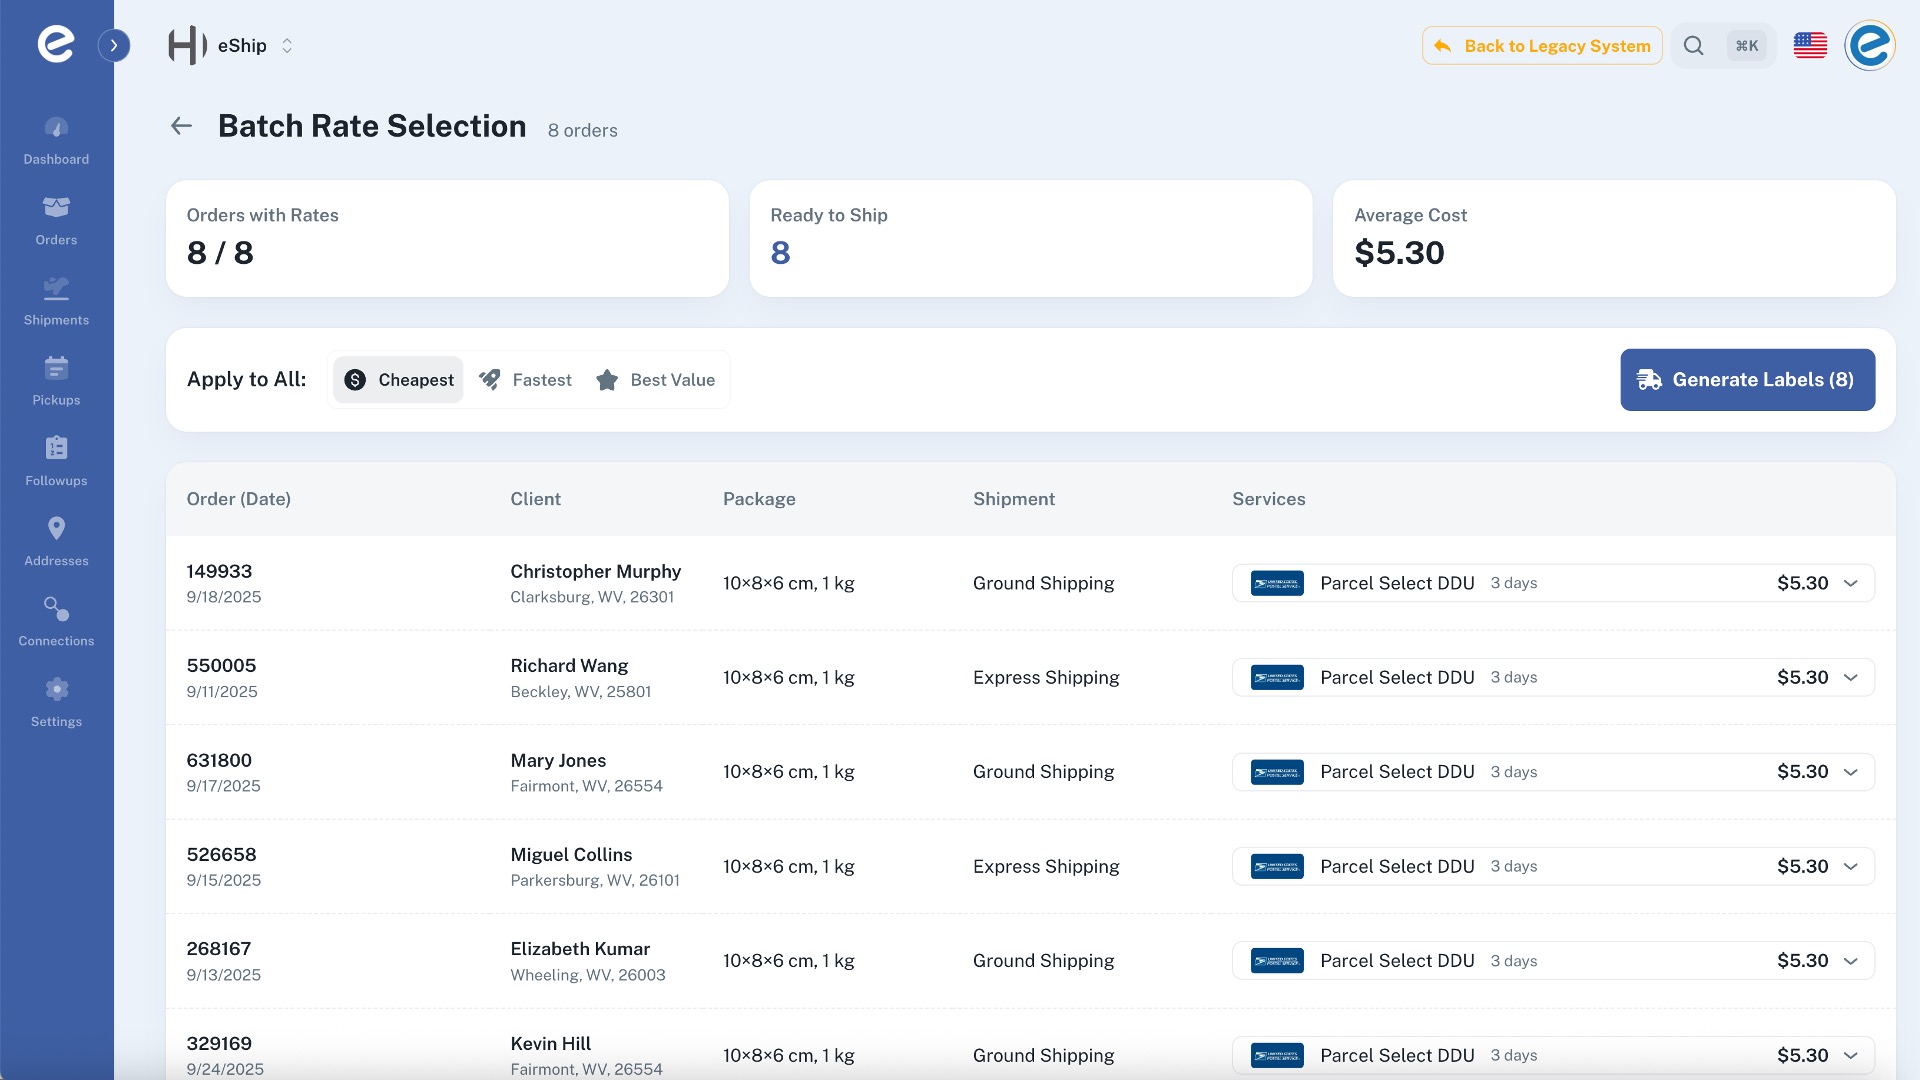1920x1080 pixels.
Task: Open the Shipments section
Action: coord(56,300)
